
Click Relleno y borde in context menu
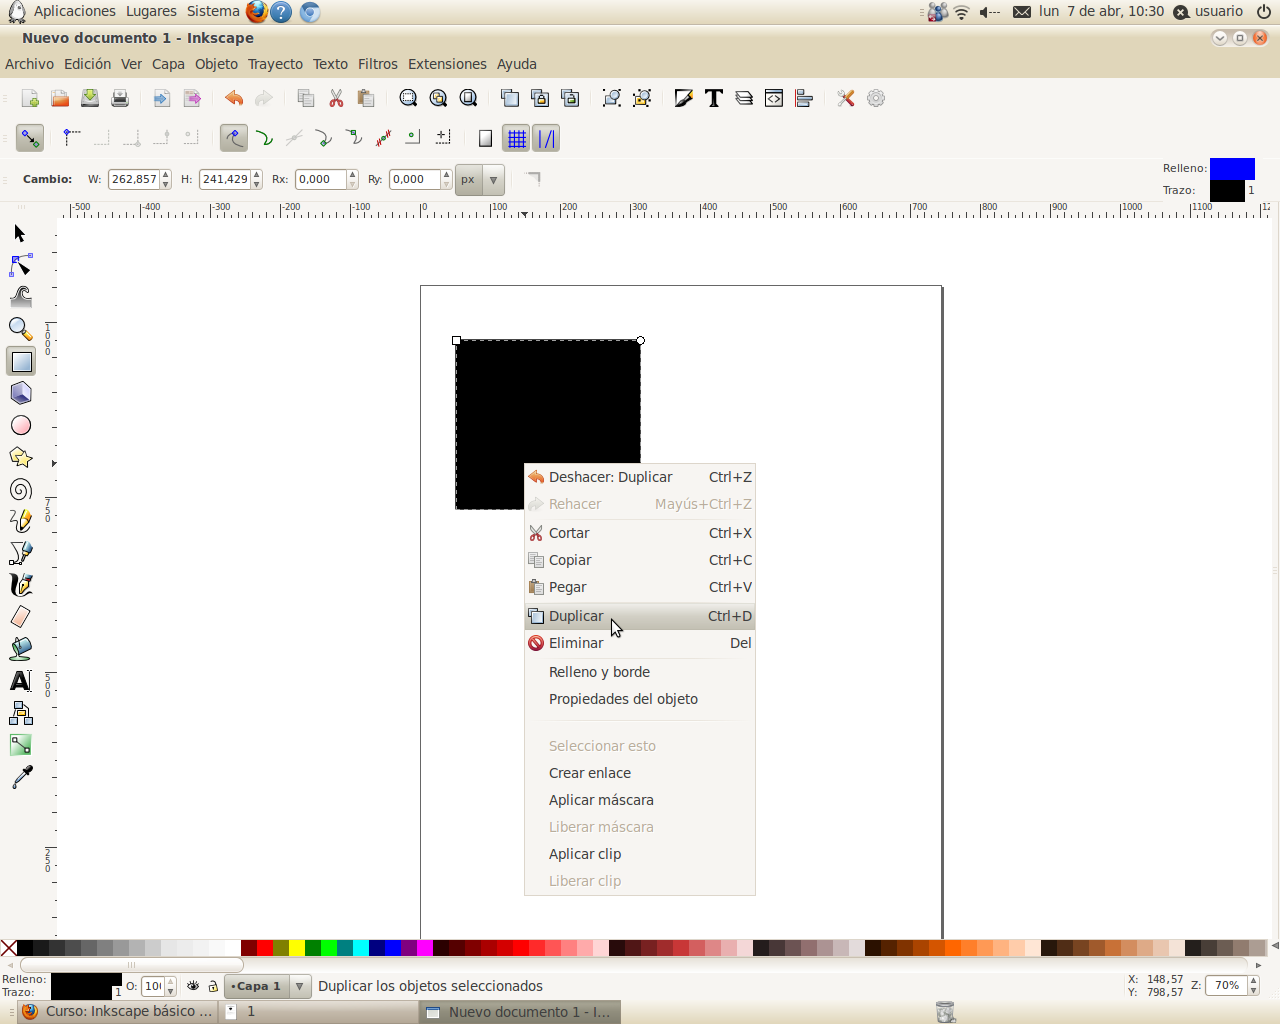coord(599,672)
